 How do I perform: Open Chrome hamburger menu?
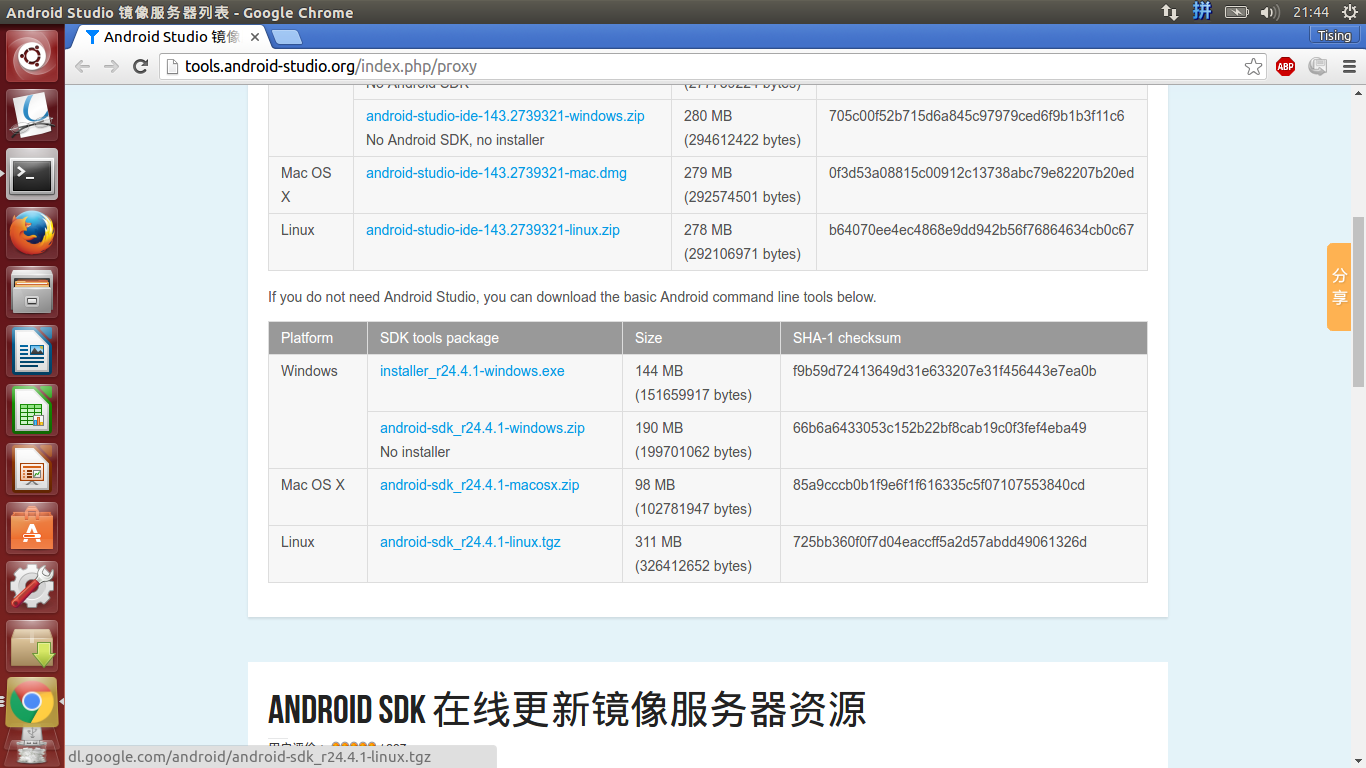pos(1349,67)
